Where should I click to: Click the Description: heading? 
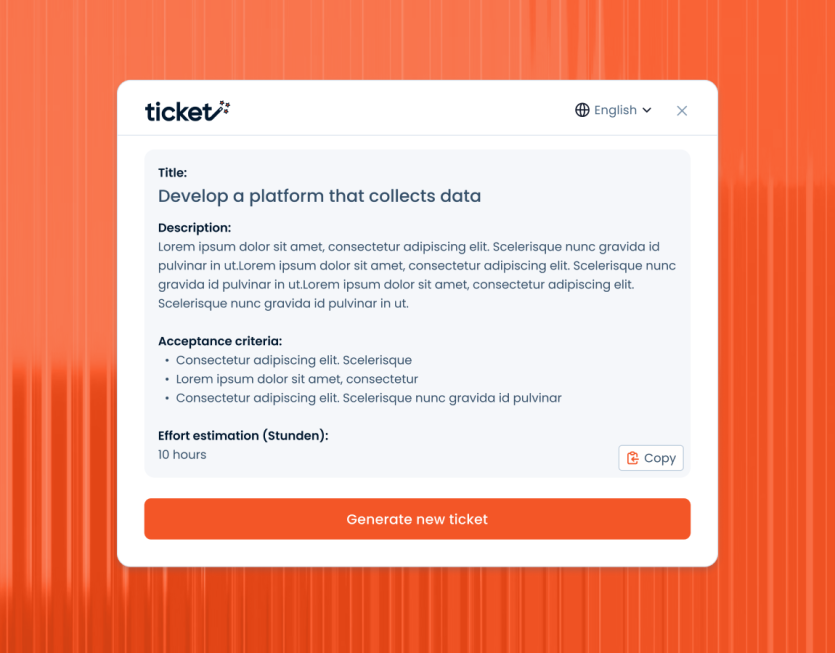pyautogui.click(x=194, y=228)
